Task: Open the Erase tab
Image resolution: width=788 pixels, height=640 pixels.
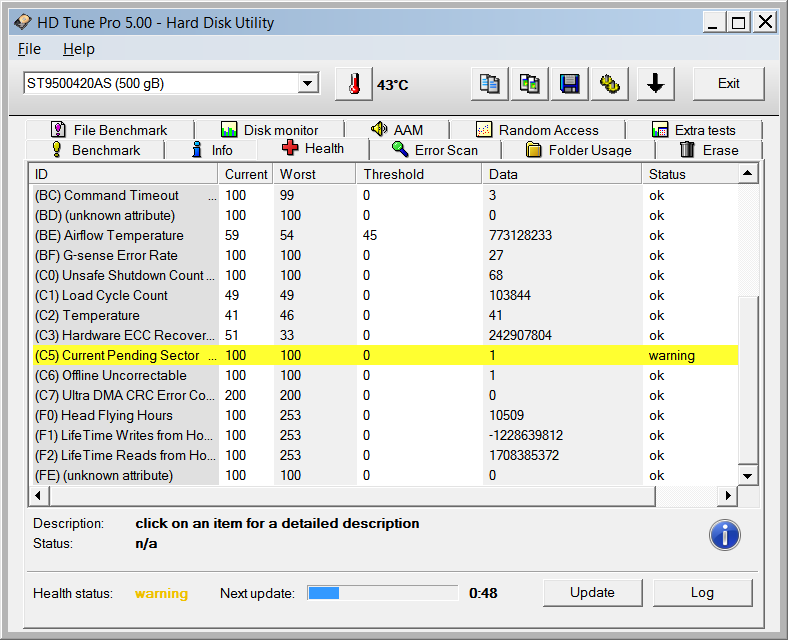Action: [x=709, y=150]
